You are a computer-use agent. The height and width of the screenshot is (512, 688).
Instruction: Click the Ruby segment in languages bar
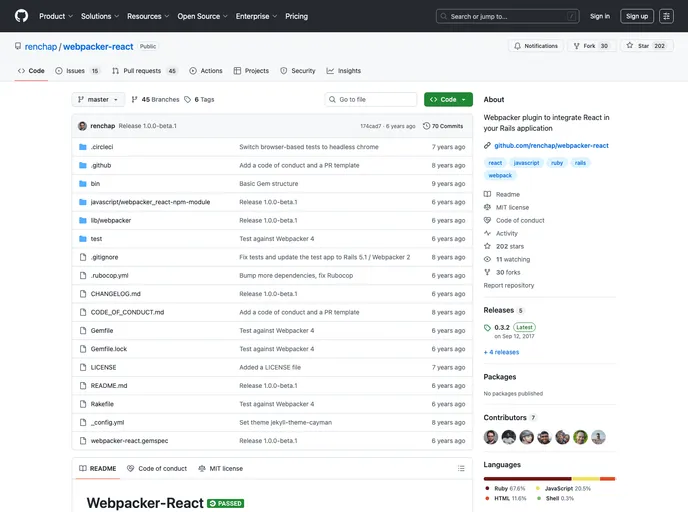pos(528,479)
